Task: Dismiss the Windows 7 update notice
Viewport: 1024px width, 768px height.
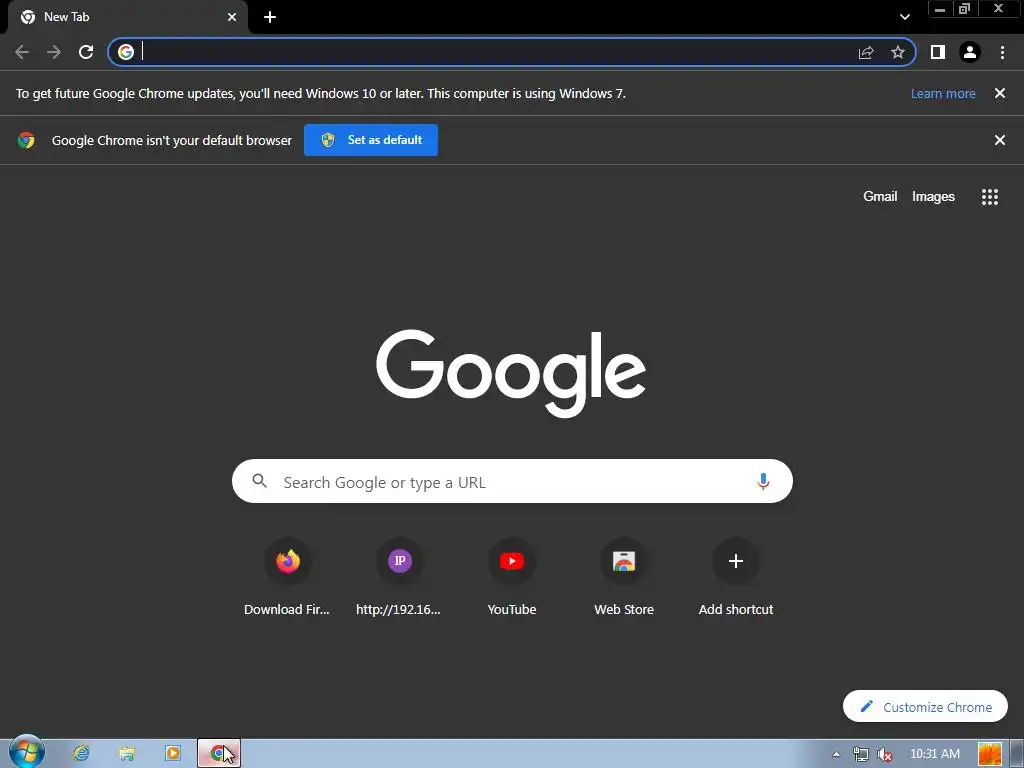Action: pyautogui.click(x=999, y=93)
